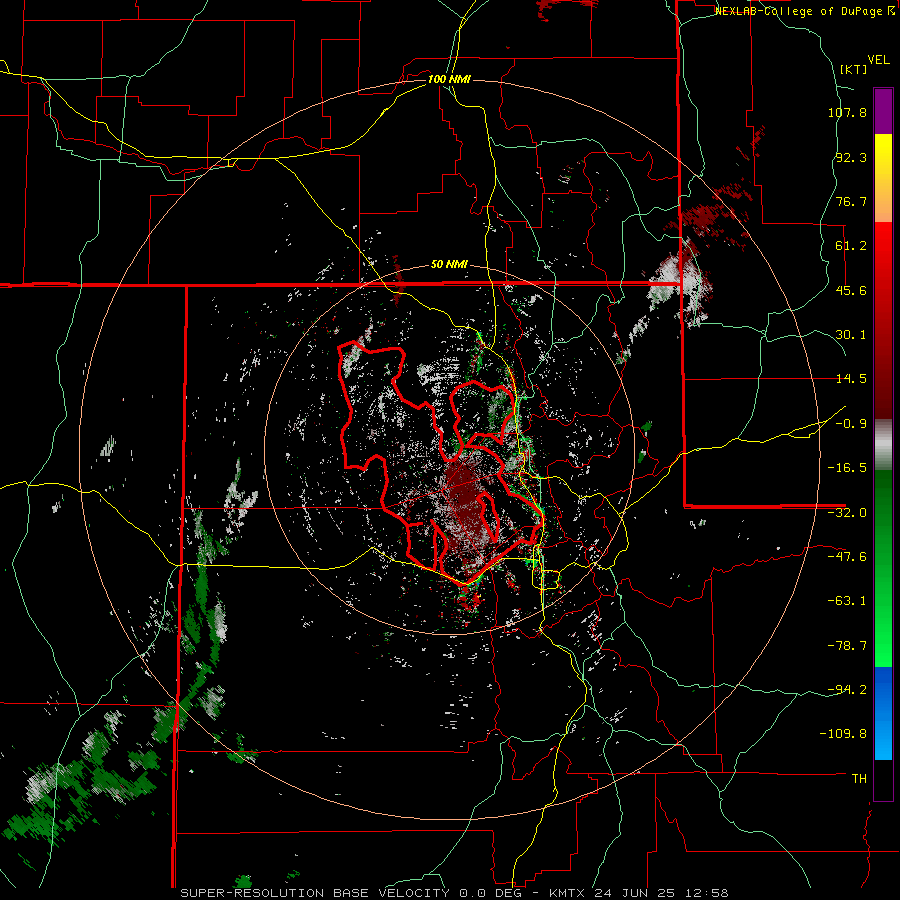This screenshot has width=900, height=900.
Task: Click the purple segment of the velocity color bar
Action: (x=883, y=111)
